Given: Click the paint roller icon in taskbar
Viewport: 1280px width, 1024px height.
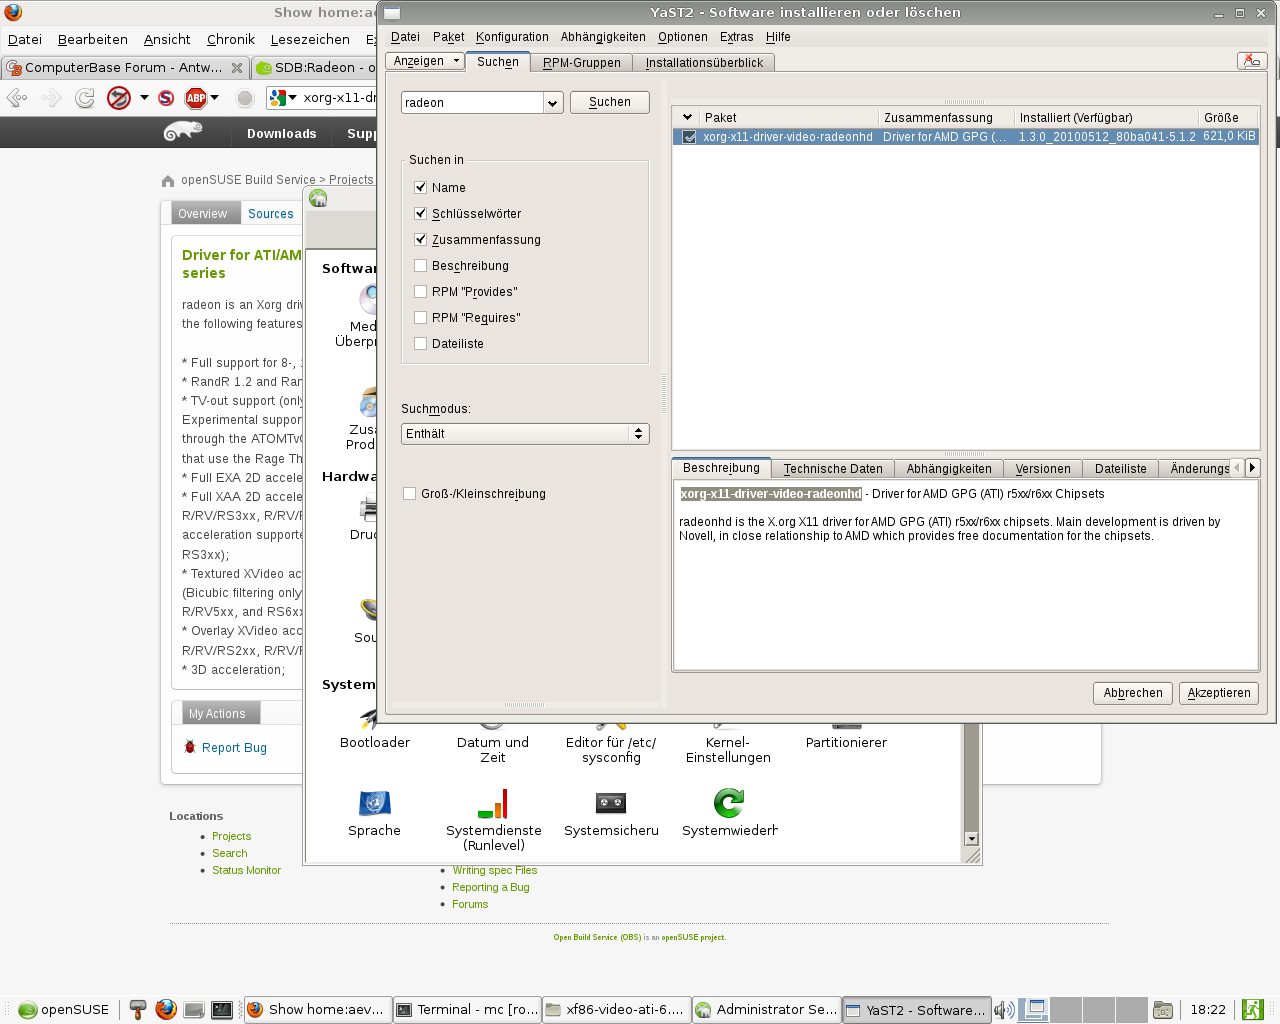Looking at the screenshot, I should pos(138,1009).
